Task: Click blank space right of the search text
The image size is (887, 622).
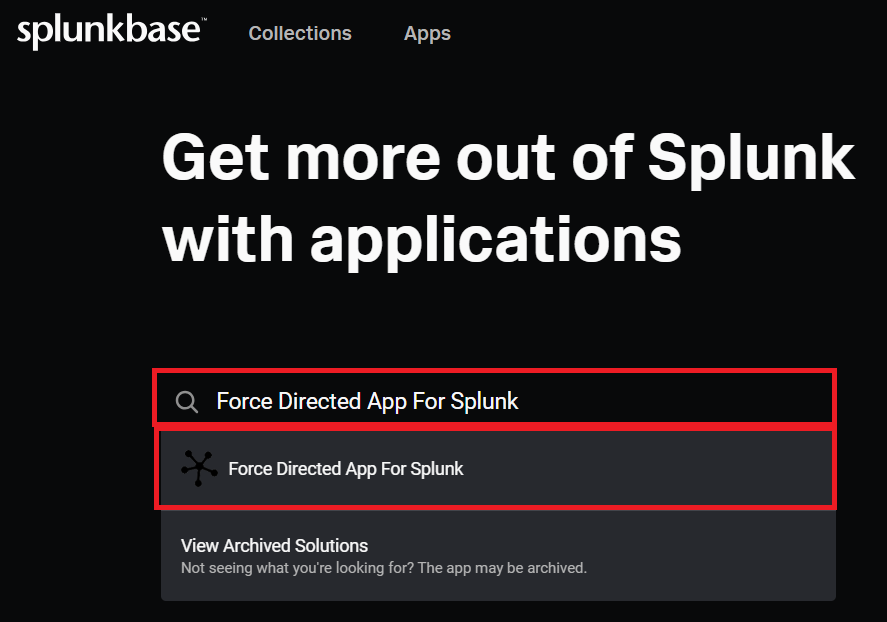Action: pyautogui.click(x=680, y=402)
